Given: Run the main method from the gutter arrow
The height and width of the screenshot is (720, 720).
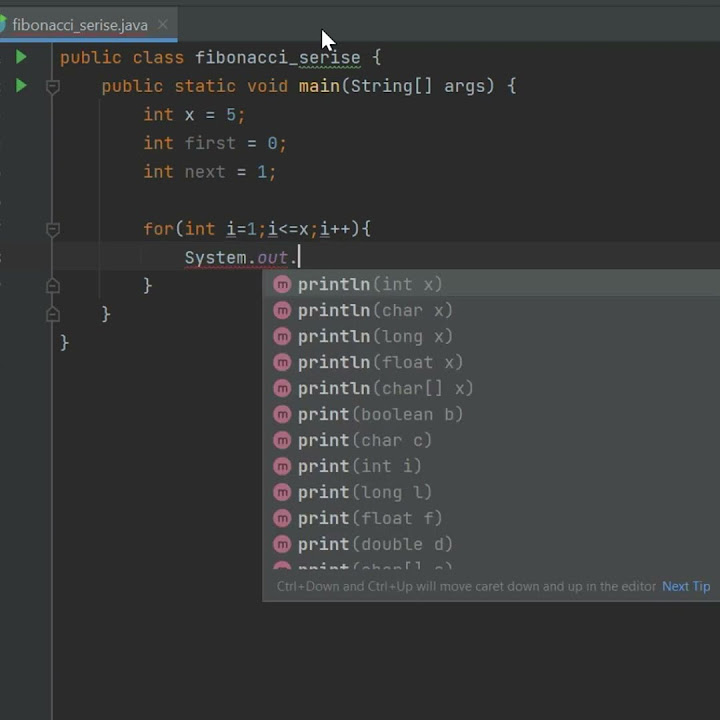Looking at the screenshot, I should coord(21,85).
